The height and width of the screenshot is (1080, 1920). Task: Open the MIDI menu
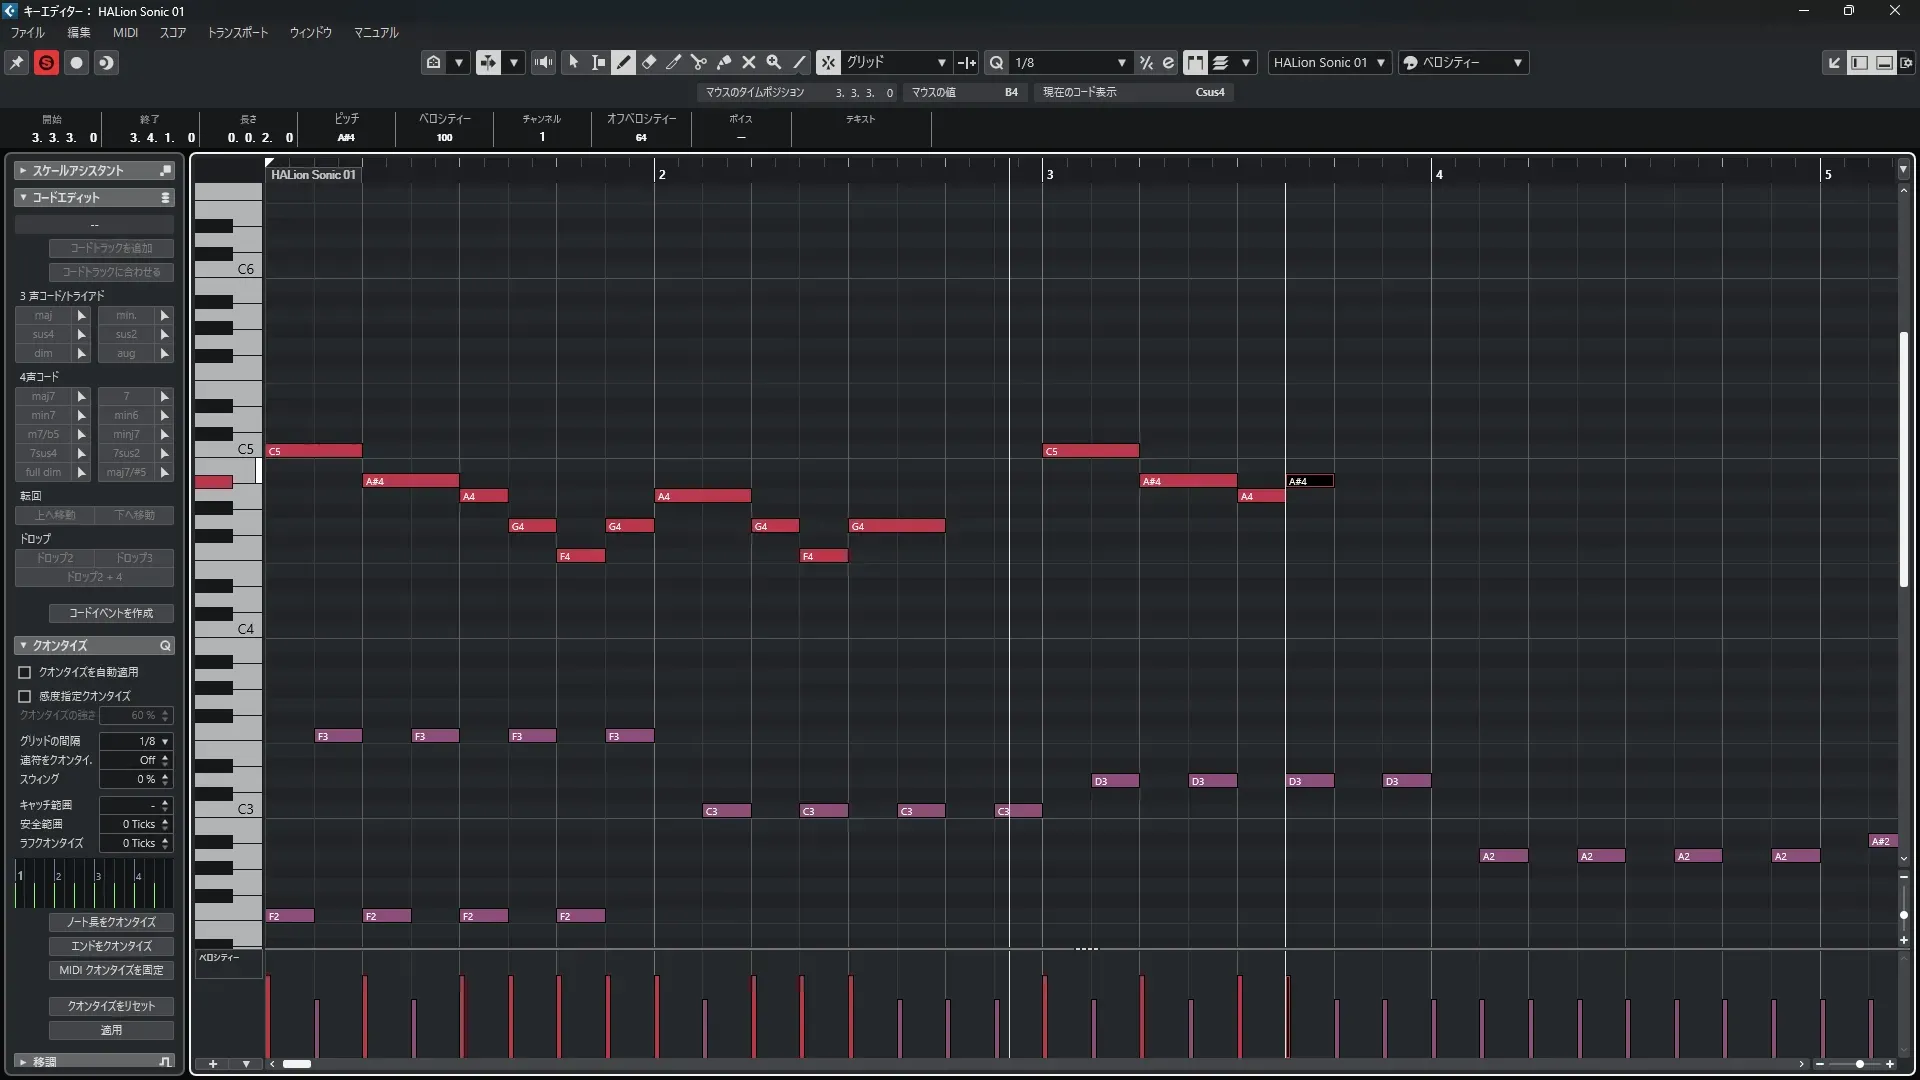click(125, 32)
